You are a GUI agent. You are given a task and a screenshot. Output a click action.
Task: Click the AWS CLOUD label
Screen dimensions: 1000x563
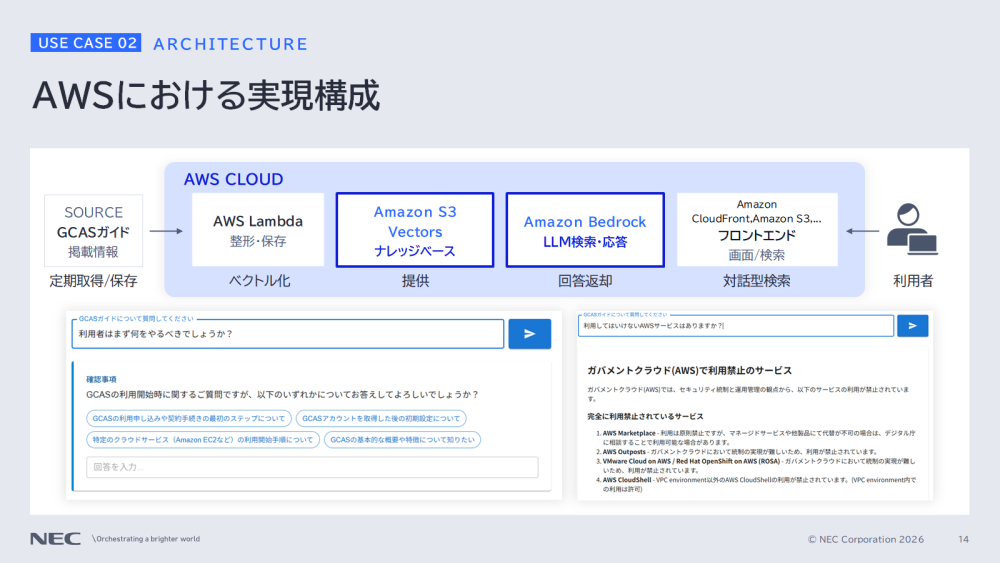[233, 179]
